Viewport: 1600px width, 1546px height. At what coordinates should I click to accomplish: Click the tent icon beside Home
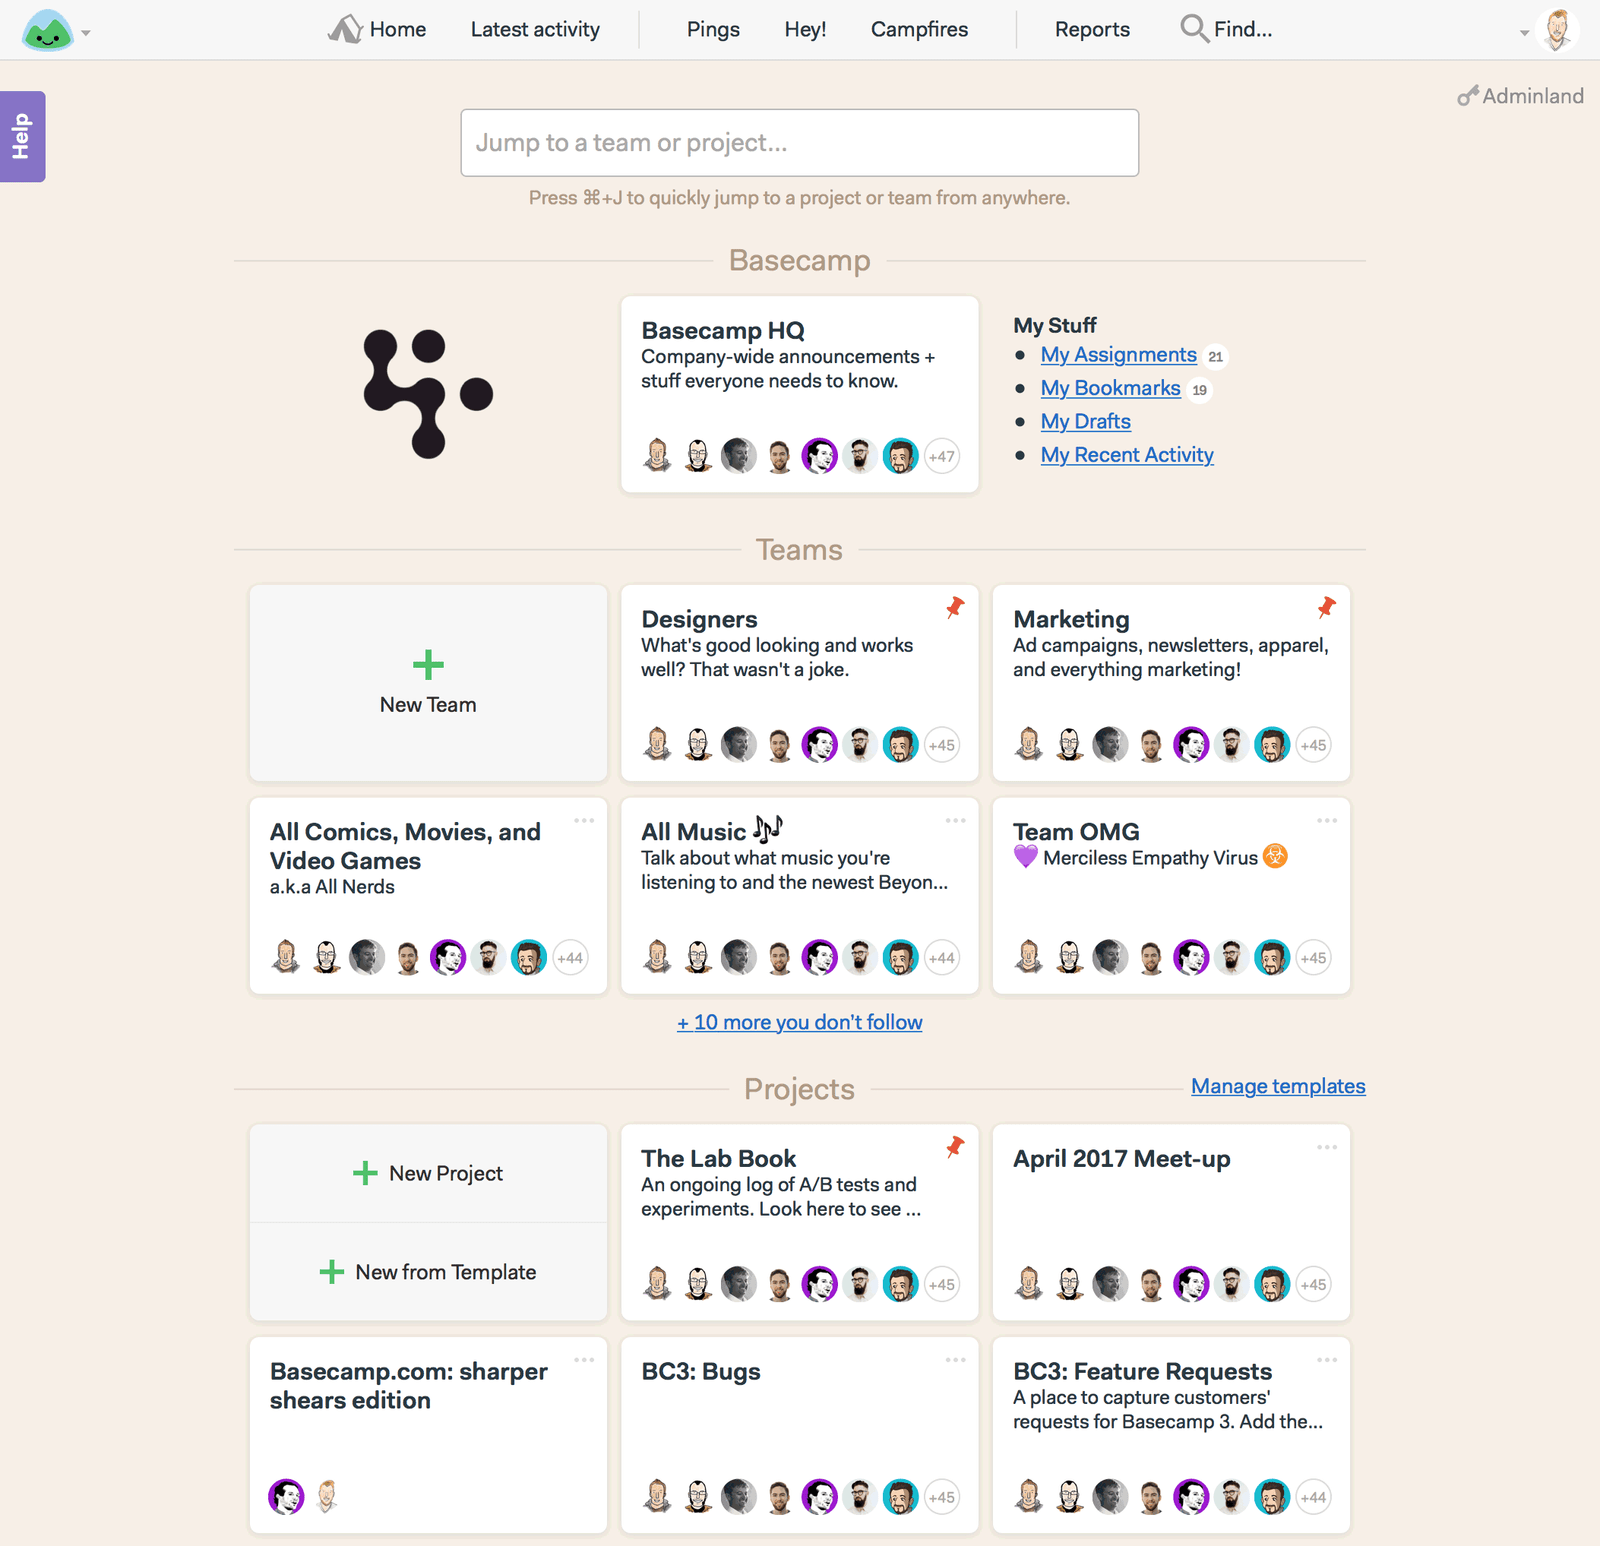pyautogui.click(x=345, y=29)
